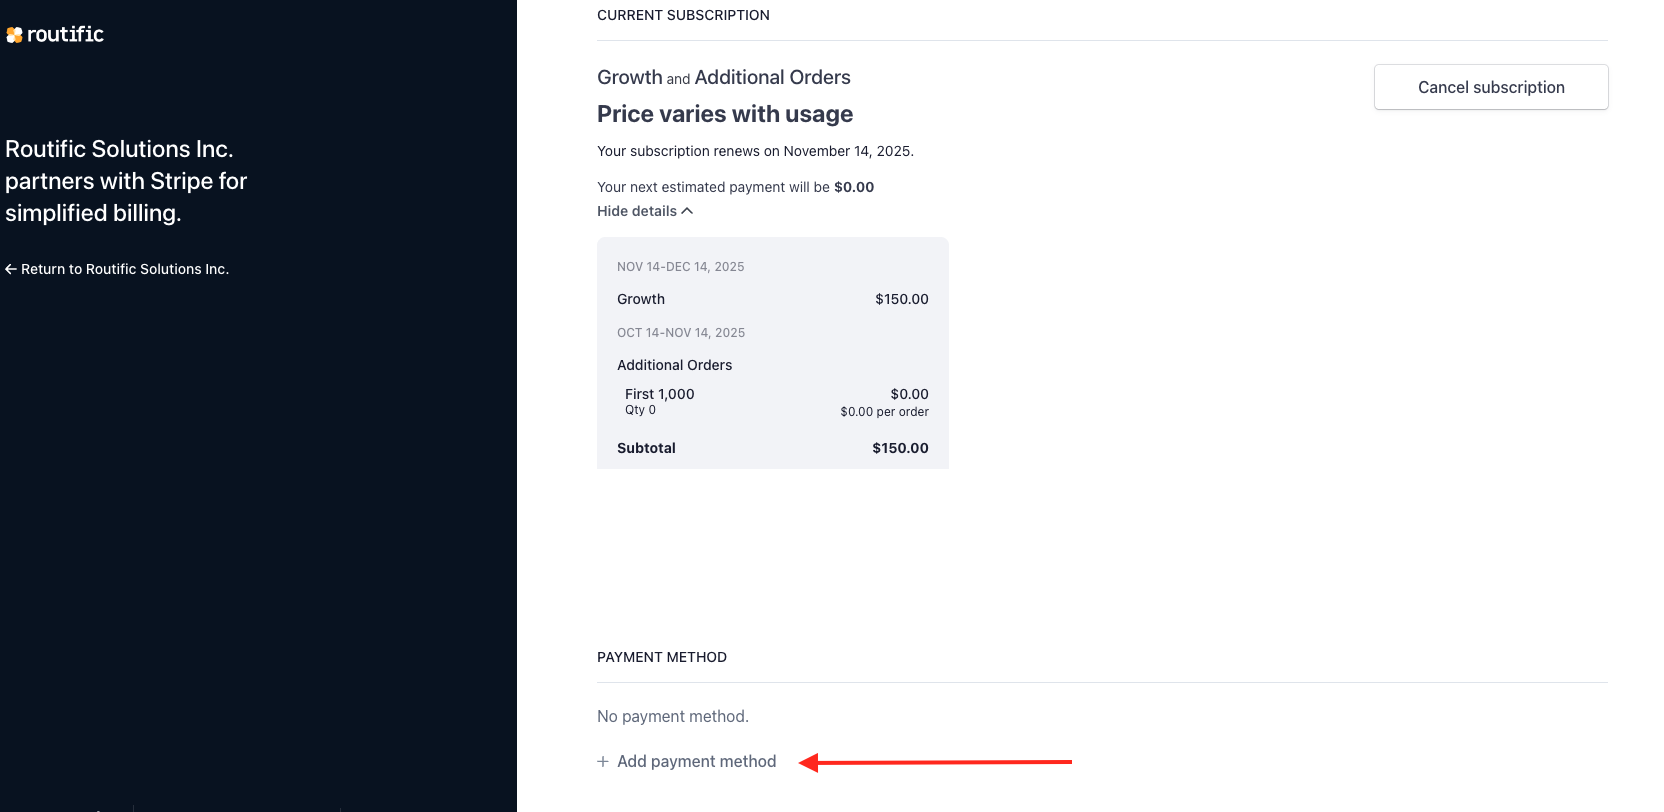
Task: Click the $0.00 next estimated payment amount
Action: (854, 187)
